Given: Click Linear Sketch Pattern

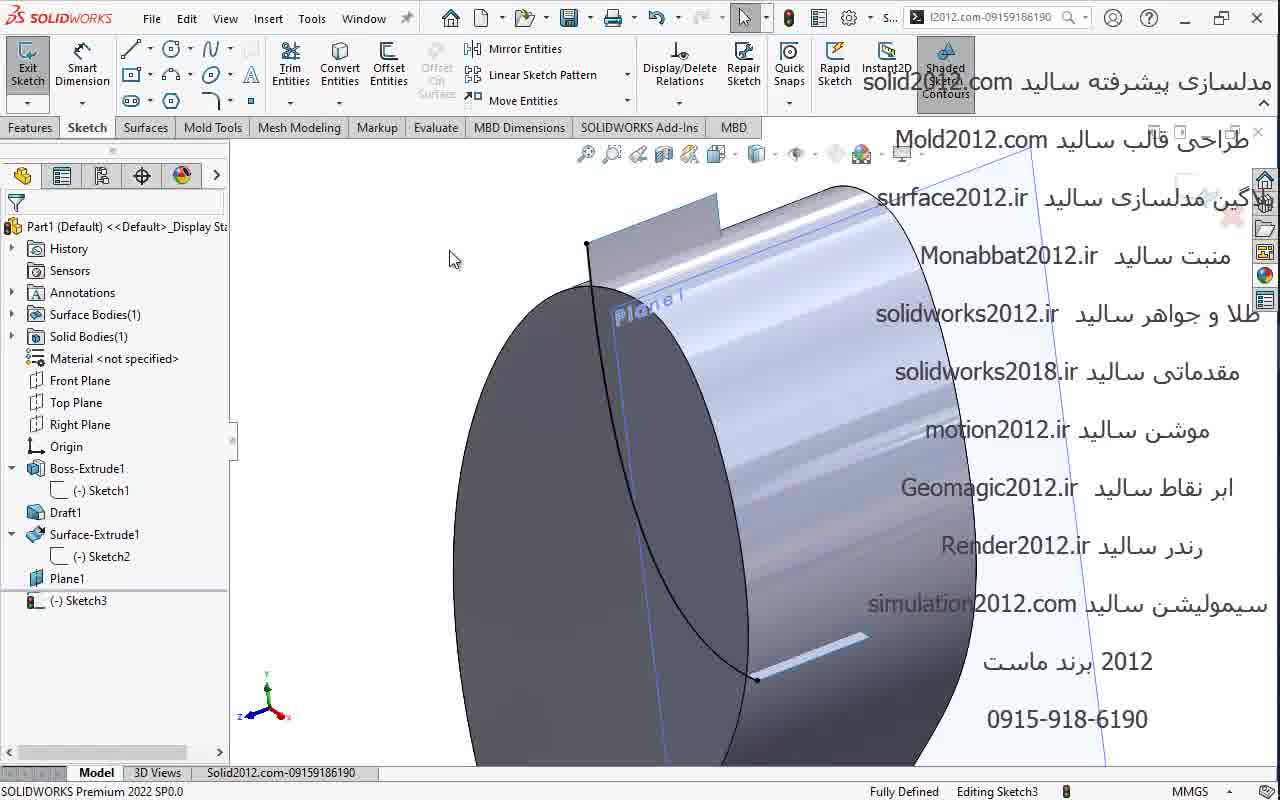Looking at the screenshot, I should click(531, 75).
